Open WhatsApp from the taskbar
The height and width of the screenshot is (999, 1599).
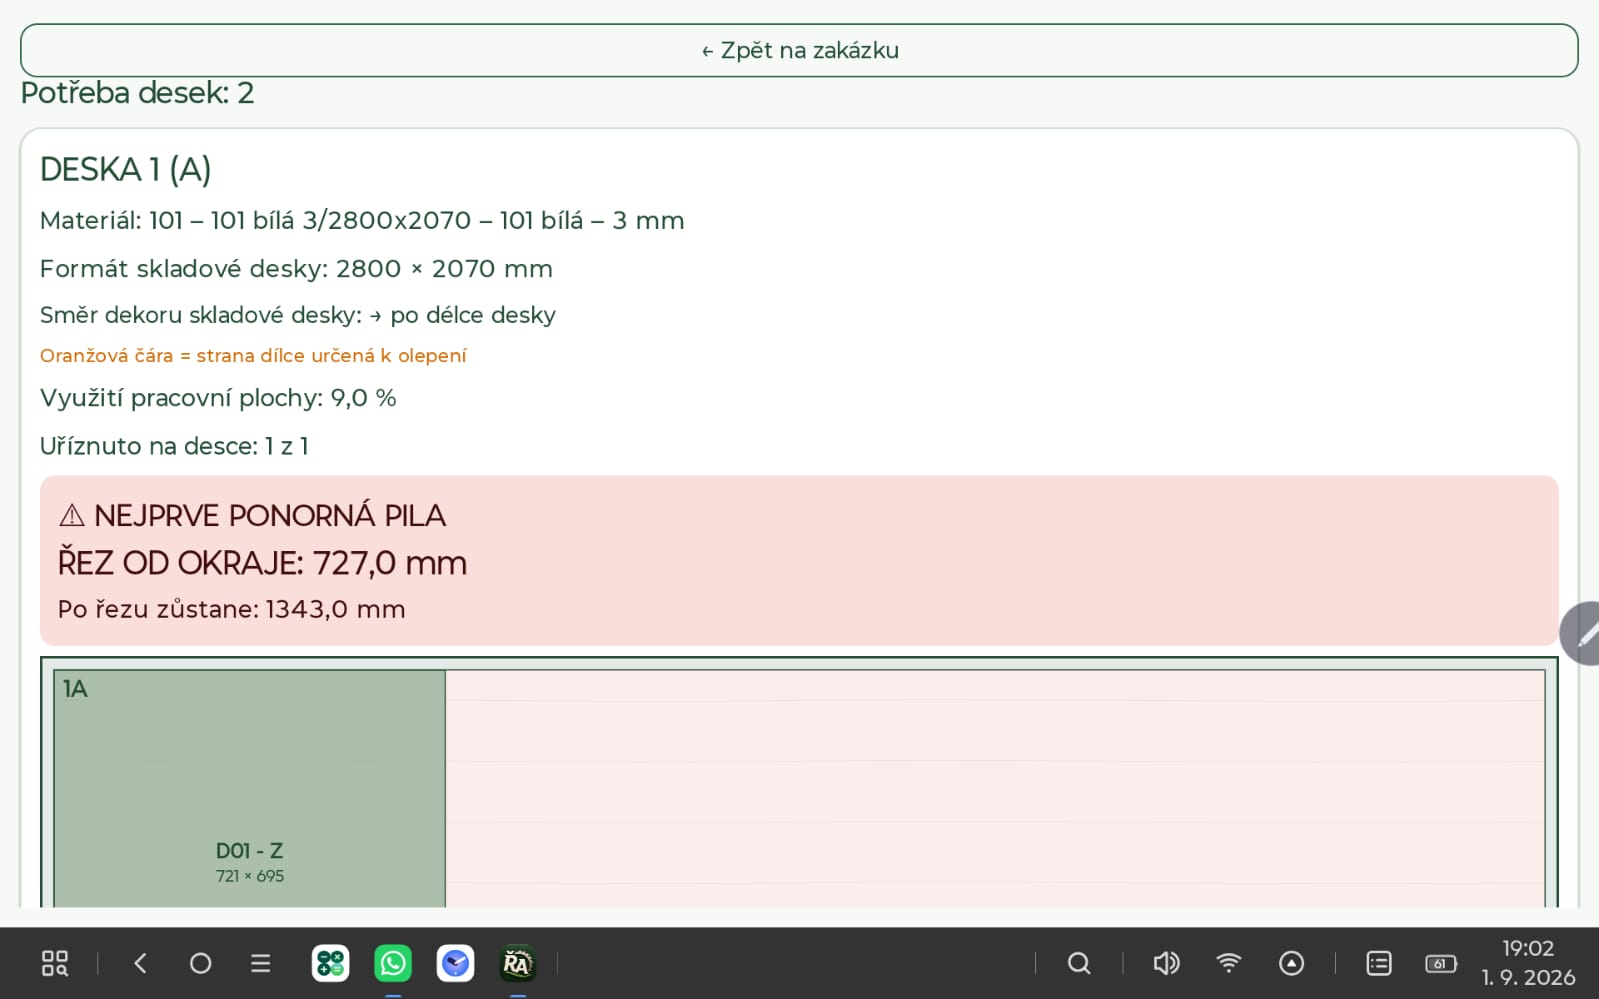tap(393, 963)
